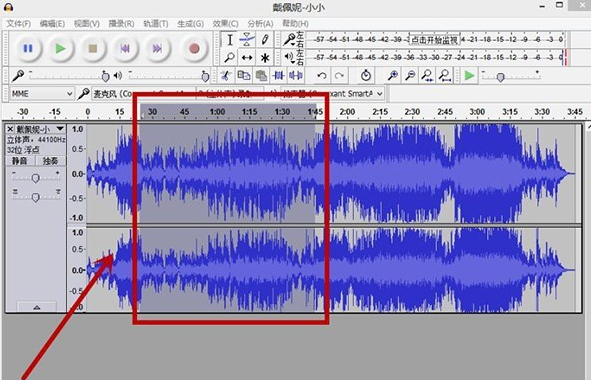The width and height of the screenshot is (591, 380).
Task: Click the Trim audio icon
Action: [x=278, y=76]
